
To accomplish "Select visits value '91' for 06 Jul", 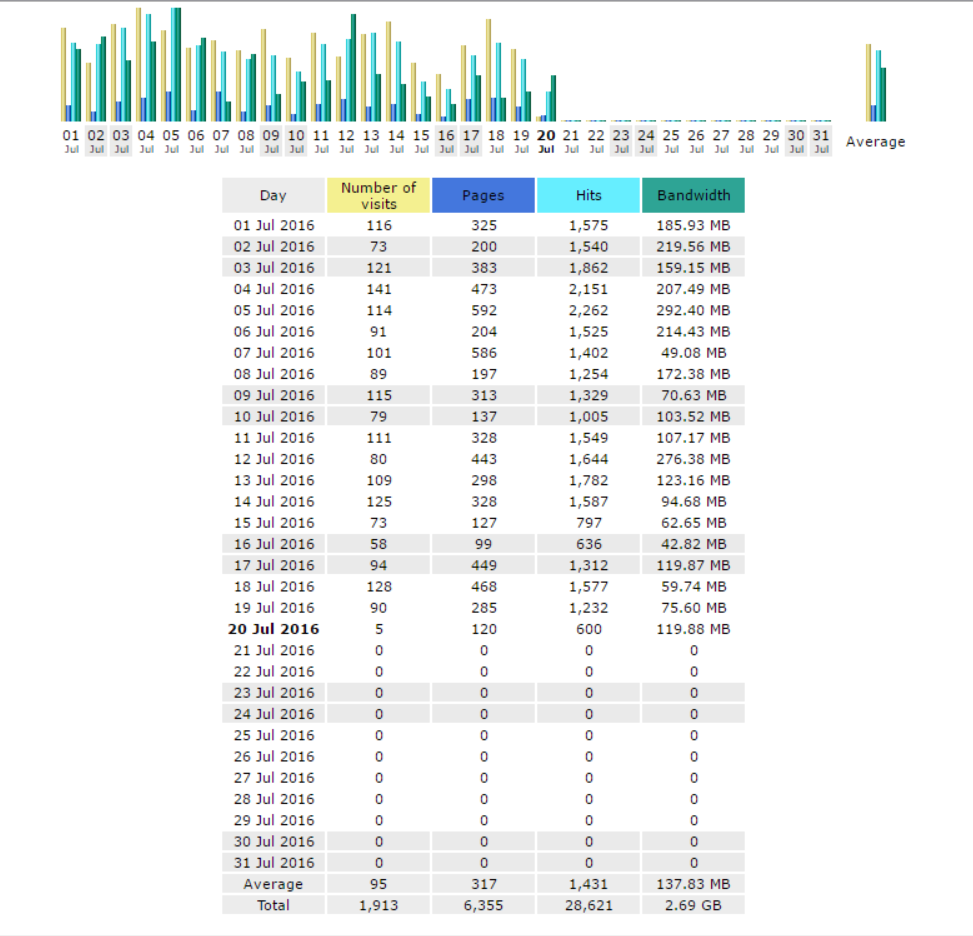I will [379, 331].
